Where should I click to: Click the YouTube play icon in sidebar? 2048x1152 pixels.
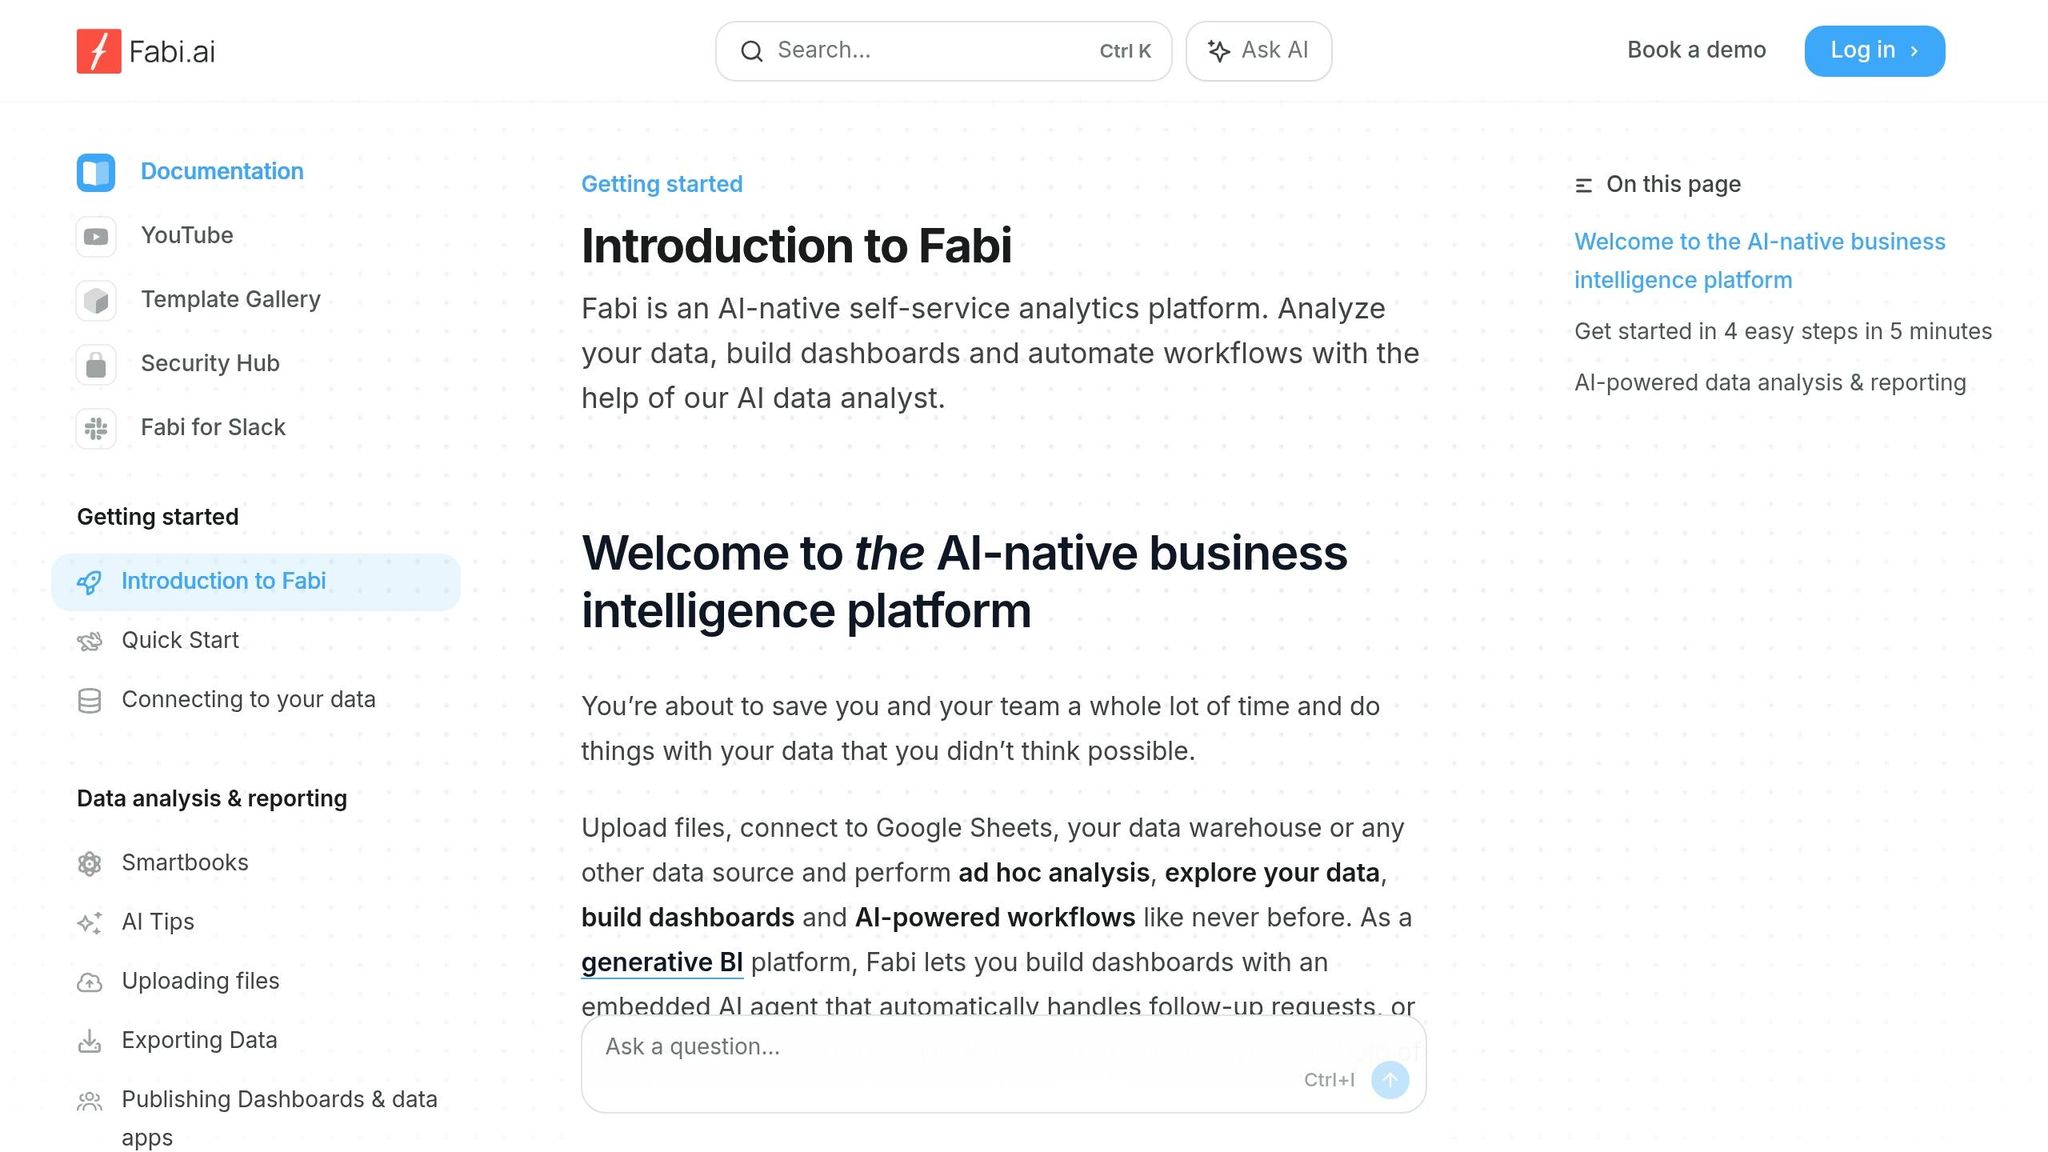click(x=96, y=237)
